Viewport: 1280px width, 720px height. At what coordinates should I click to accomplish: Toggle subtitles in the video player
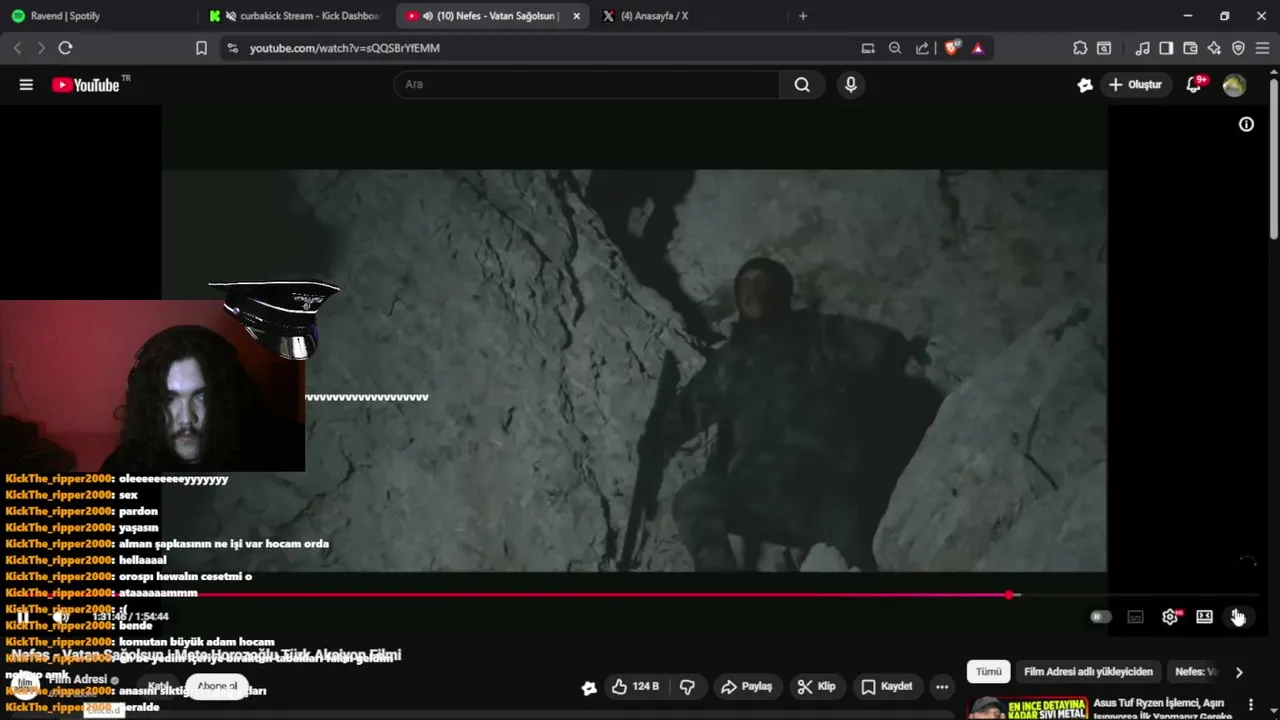point(1135,616)
